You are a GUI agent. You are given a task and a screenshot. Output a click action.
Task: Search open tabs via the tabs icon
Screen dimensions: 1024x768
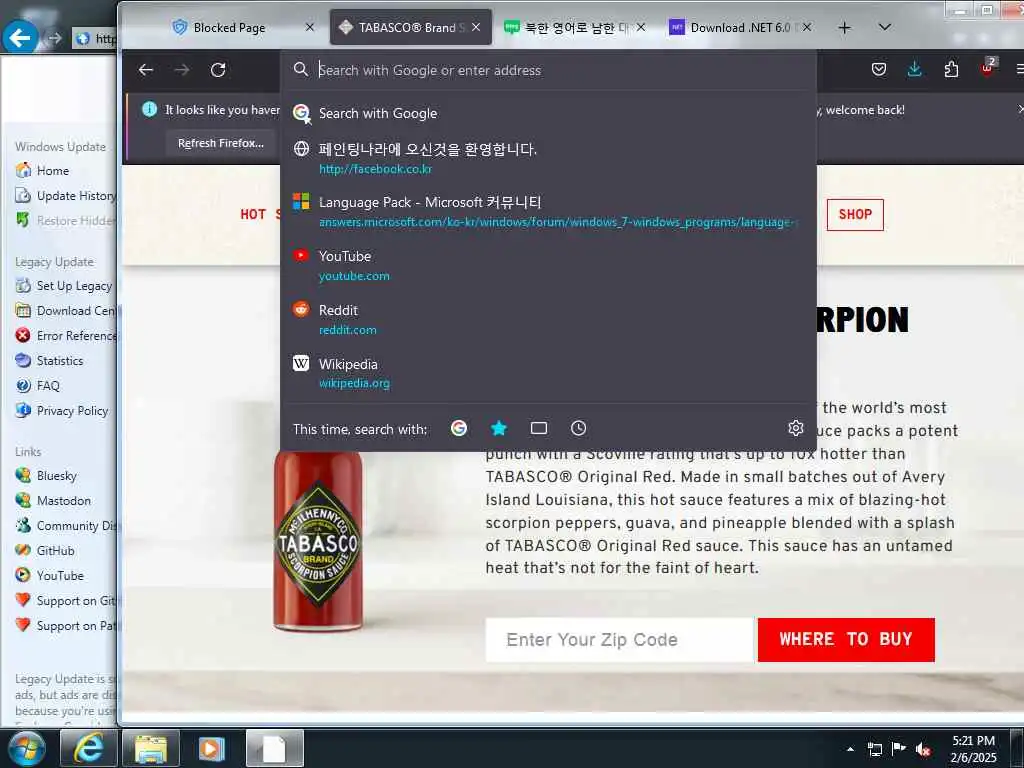click(539, 428)
